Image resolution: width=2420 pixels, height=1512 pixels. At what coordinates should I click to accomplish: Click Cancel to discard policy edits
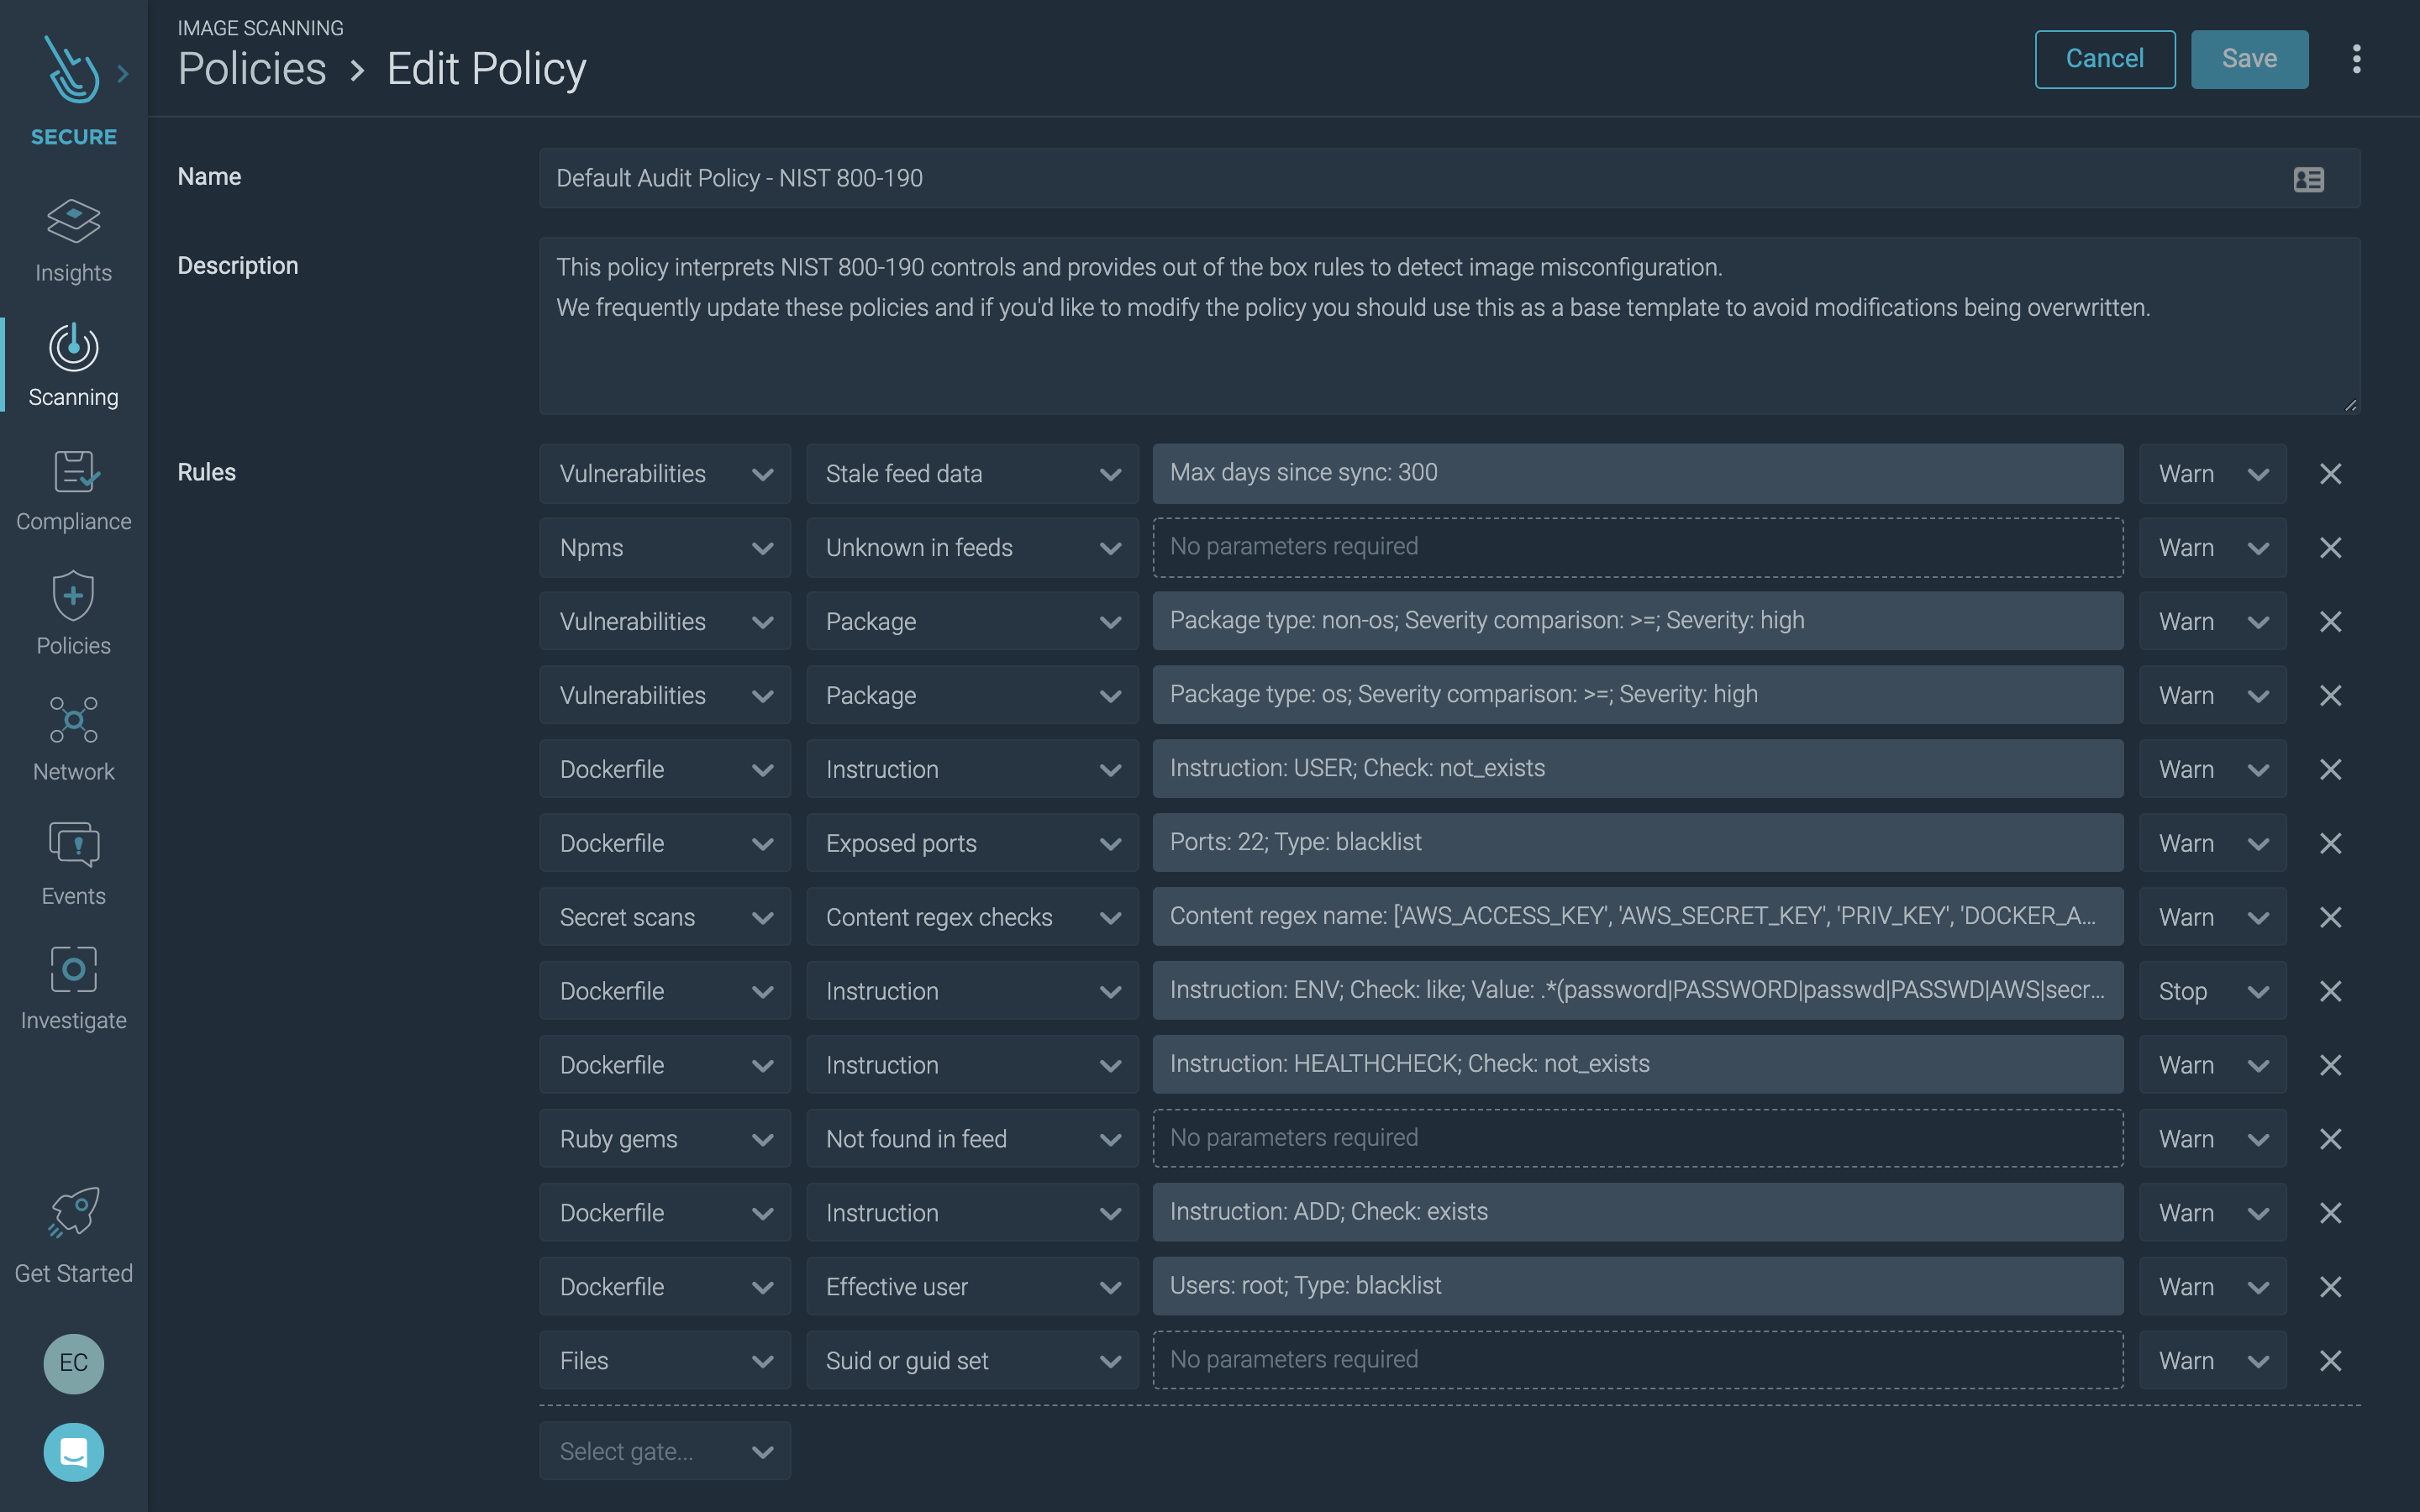click(x=2103, y=57)
